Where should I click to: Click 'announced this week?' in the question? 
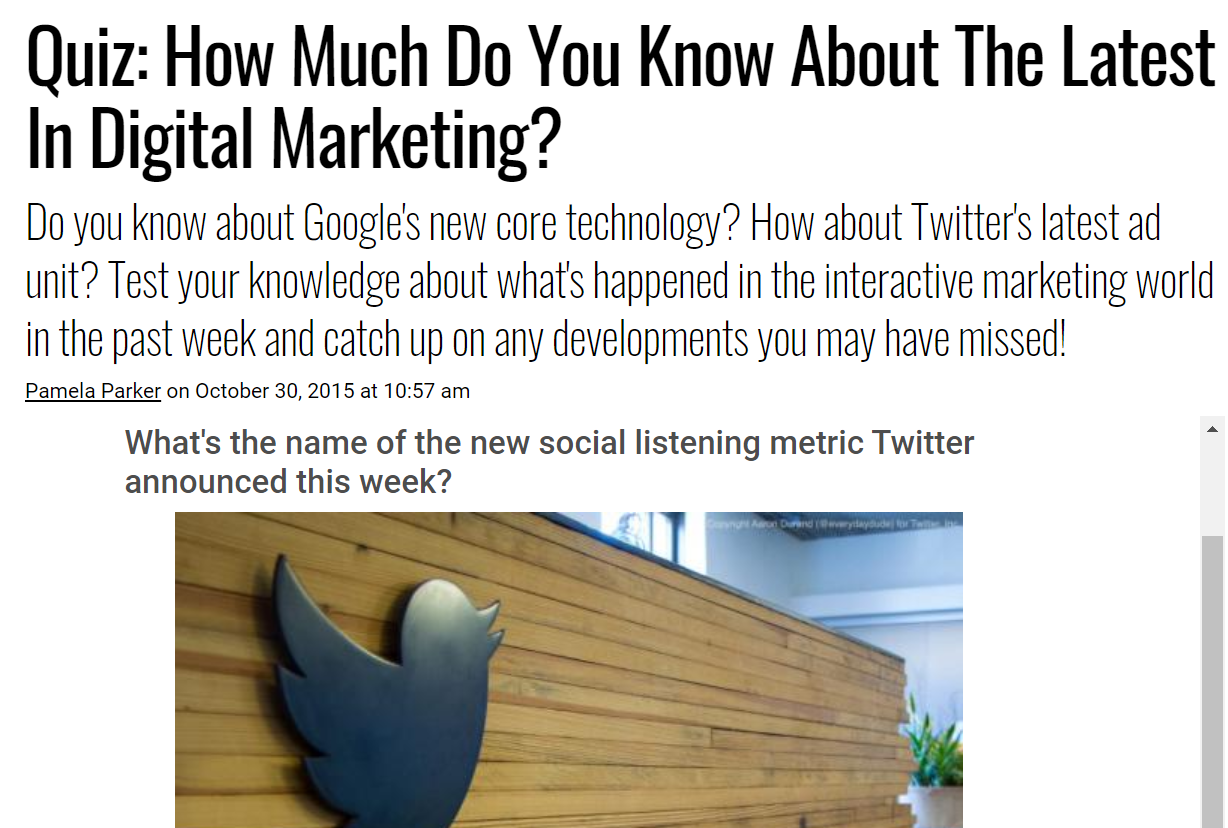288,481
